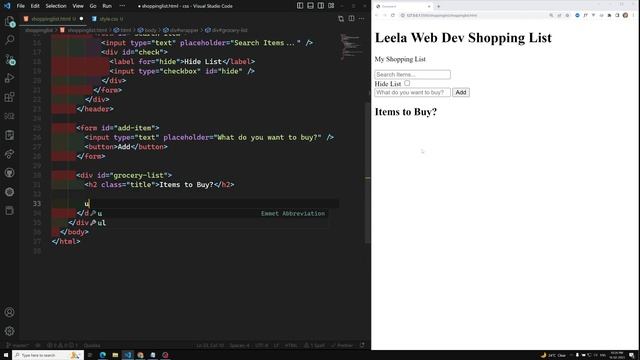Screen dimensions: 640x360
Task: Reload the page in browser window
Action: click(393, 15)
